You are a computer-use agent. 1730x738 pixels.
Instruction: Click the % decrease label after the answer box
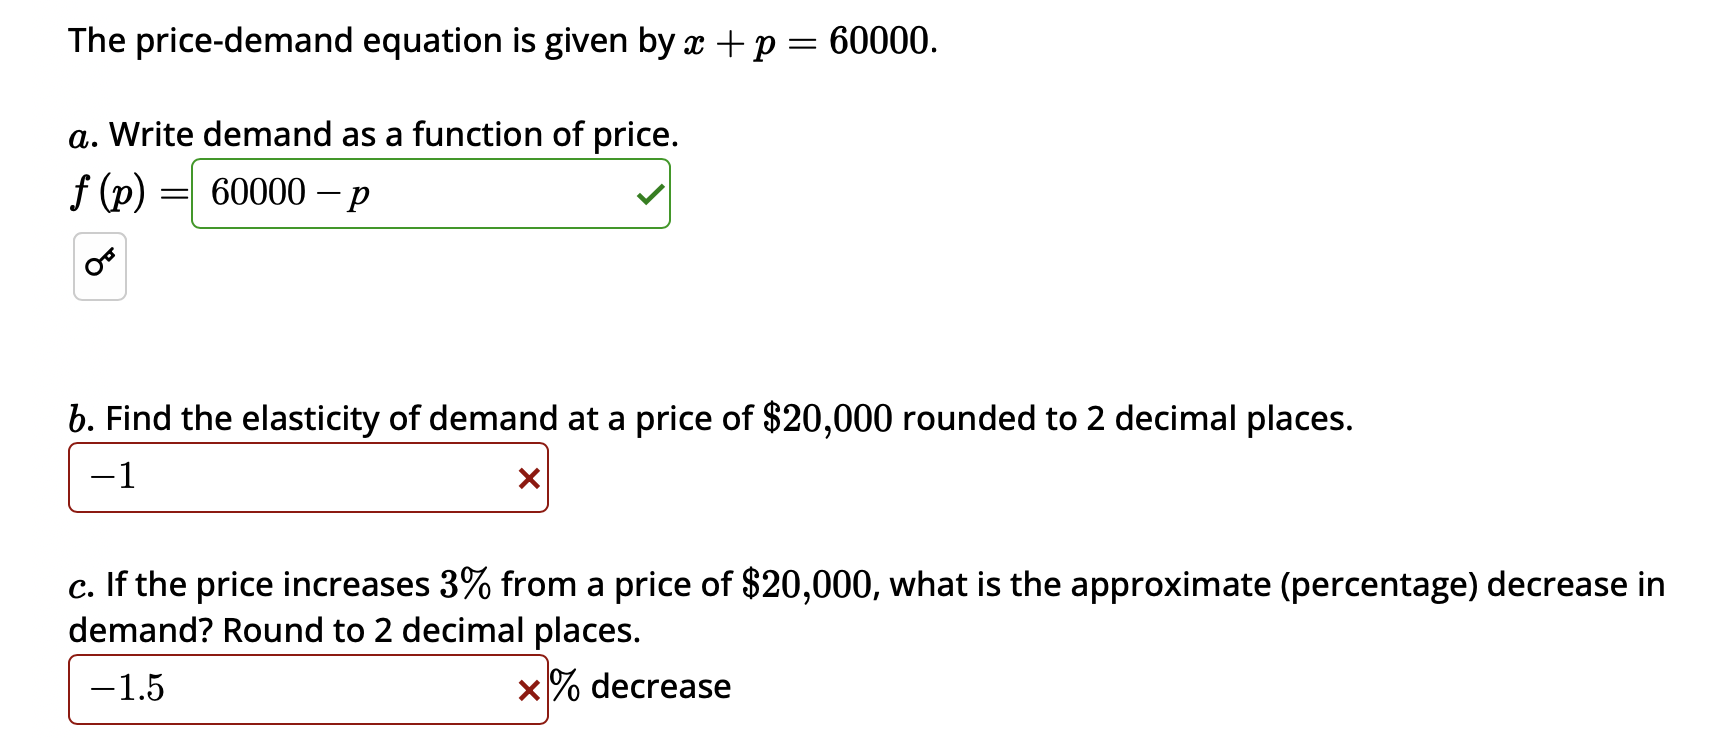pyautogui.click(x=641, y=687)
